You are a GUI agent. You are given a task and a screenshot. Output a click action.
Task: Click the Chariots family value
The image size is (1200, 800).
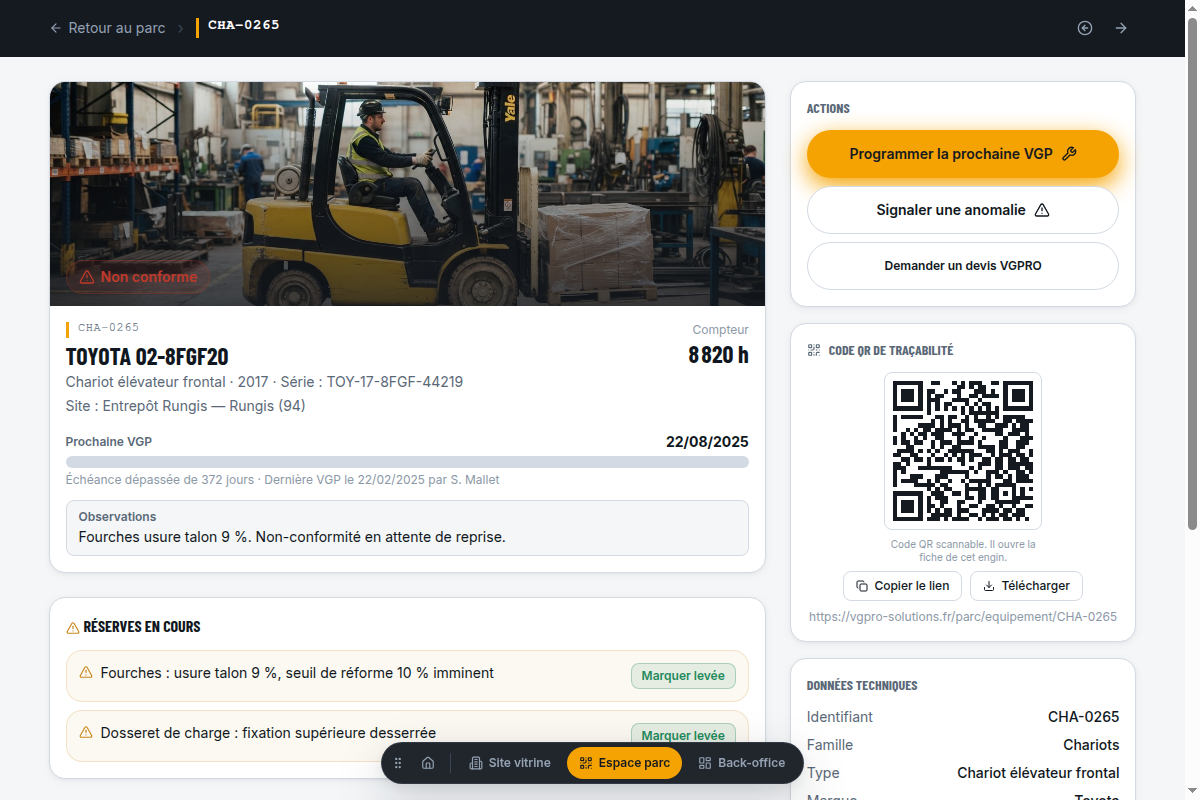click(1091, 745)
